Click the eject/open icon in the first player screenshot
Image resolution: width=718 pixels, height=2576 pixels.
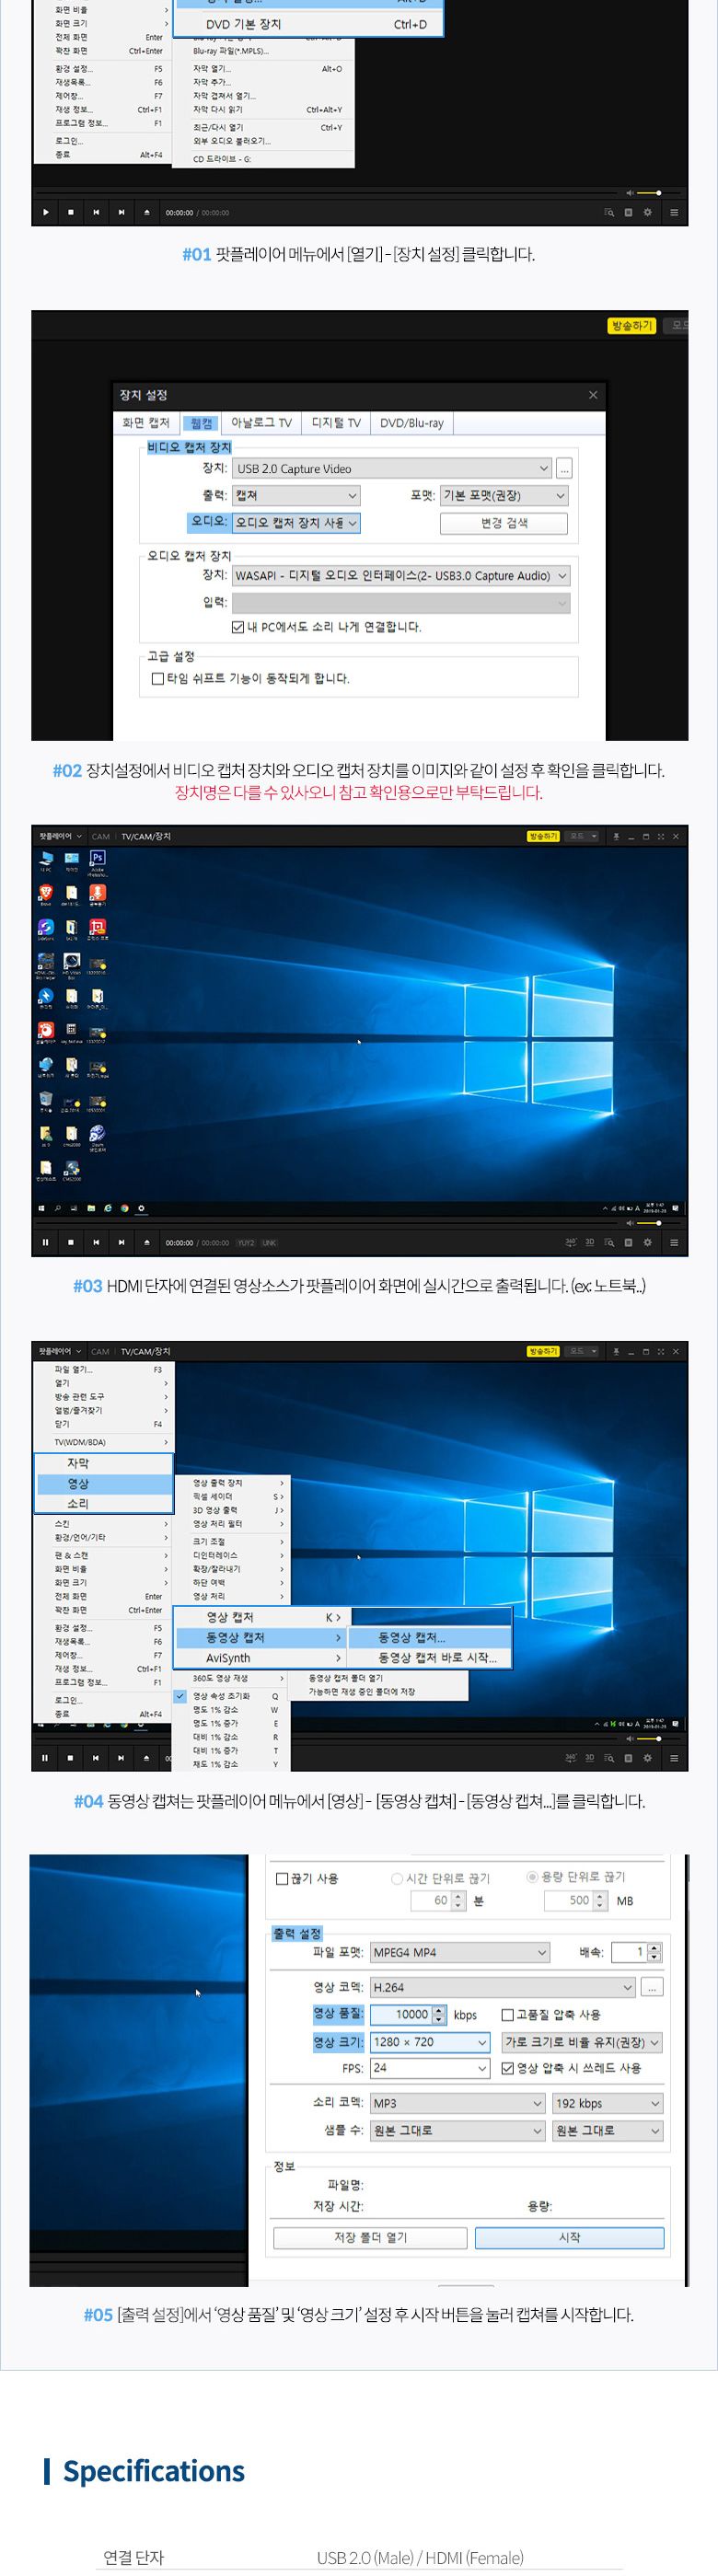pos(147,212)
